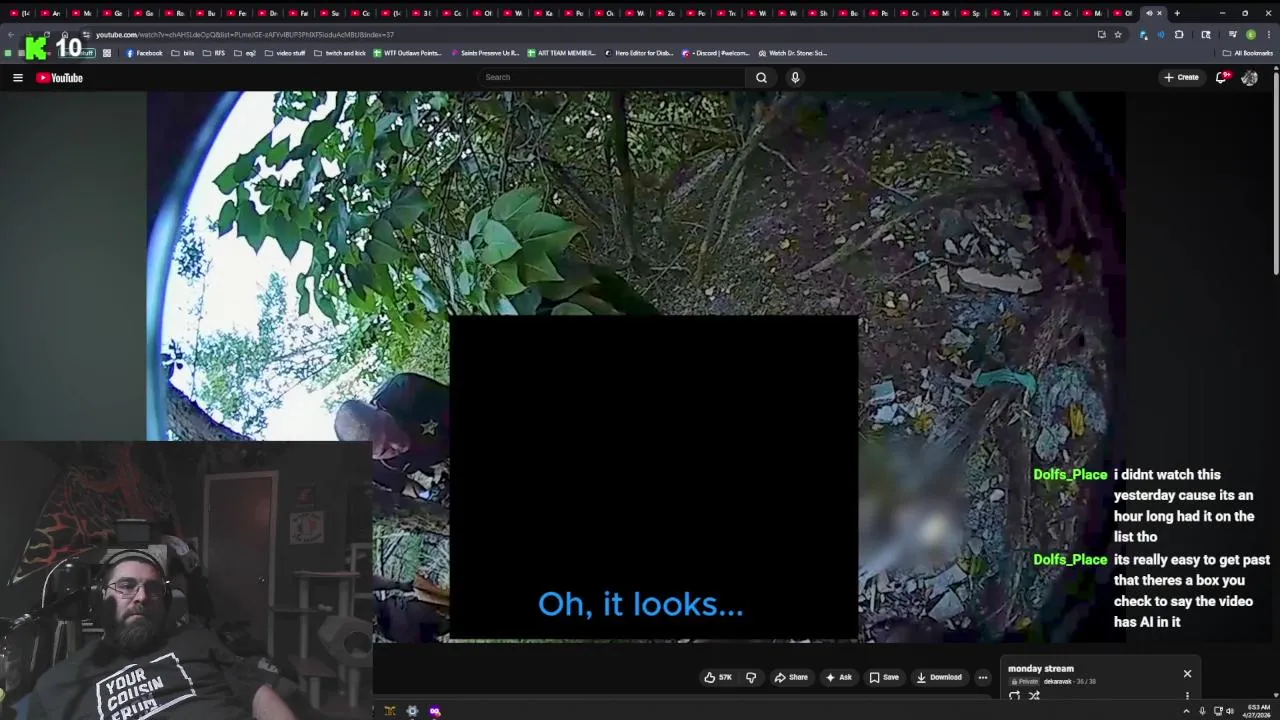The height and width of the screenshot is (720, 1280).
Task: Open the apps grid icon in bookmarks bar
Action: (107, 53)
